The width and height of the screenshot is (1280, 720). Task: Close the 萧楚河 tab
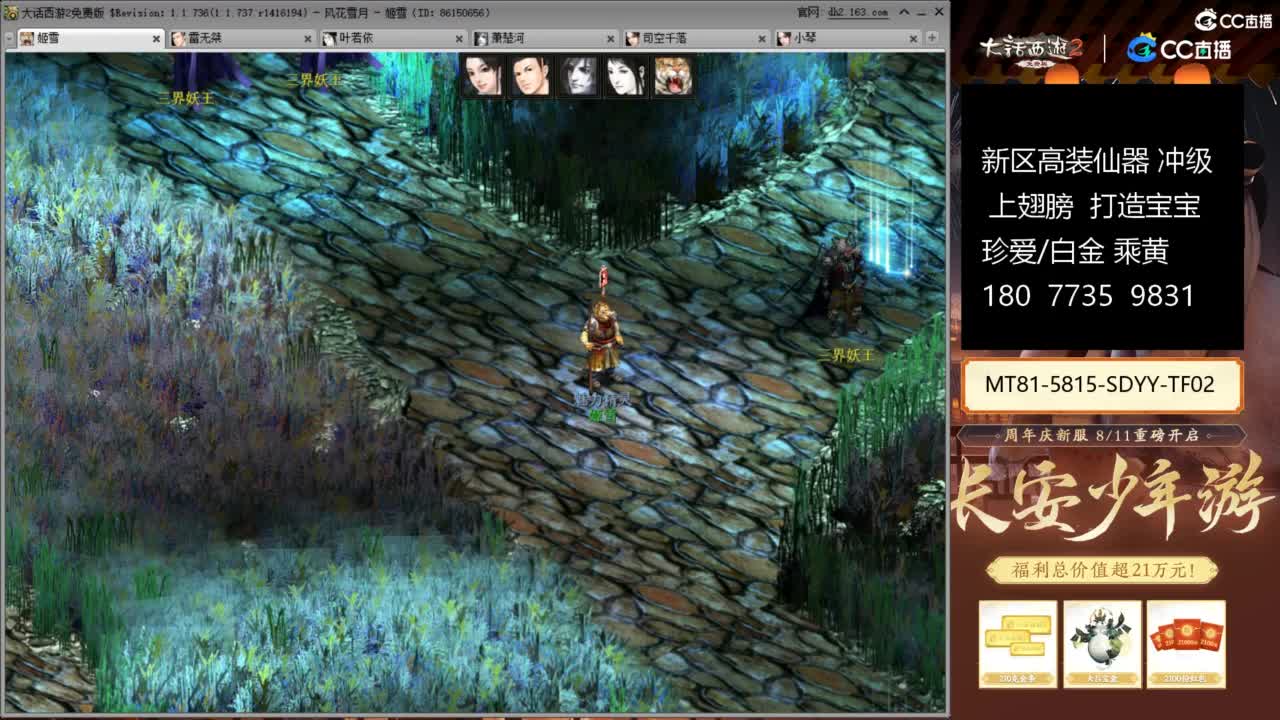(x=612, y=39)
